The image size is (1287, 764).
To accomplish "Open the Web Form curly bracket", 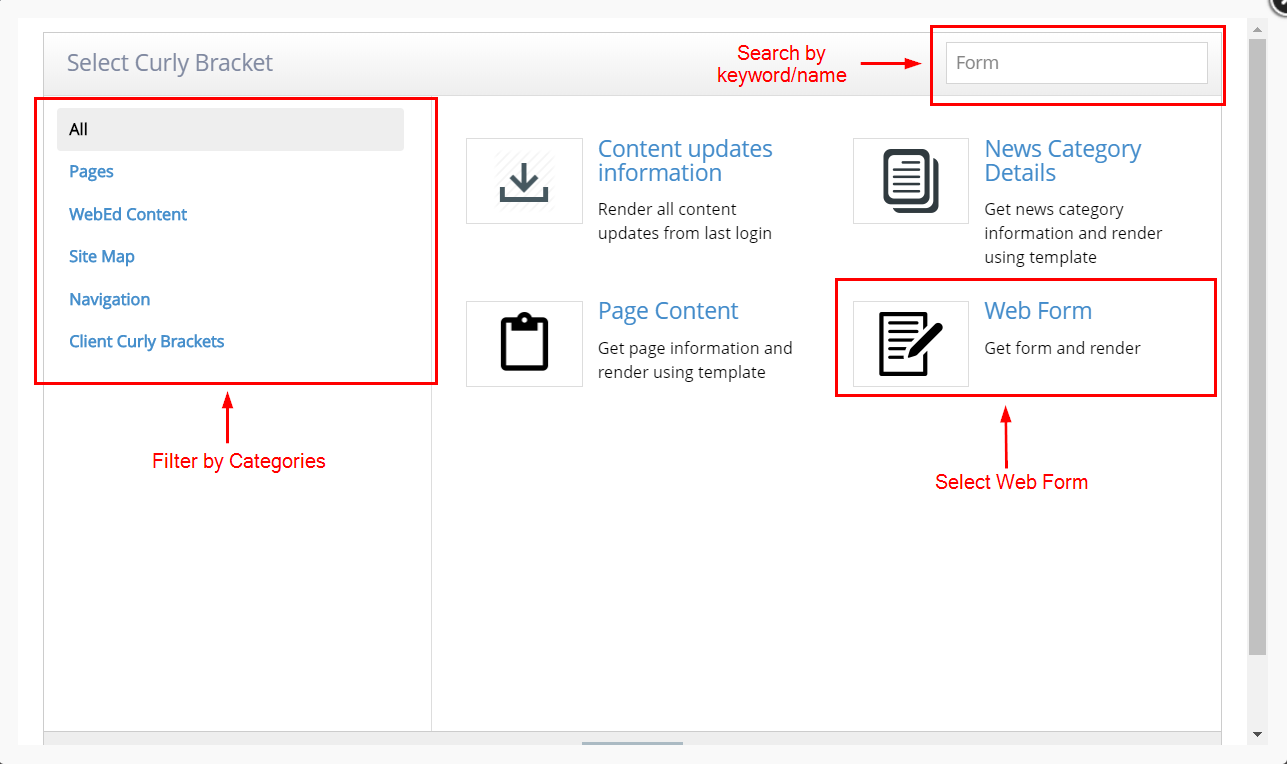I will (x=1038, y=310).
